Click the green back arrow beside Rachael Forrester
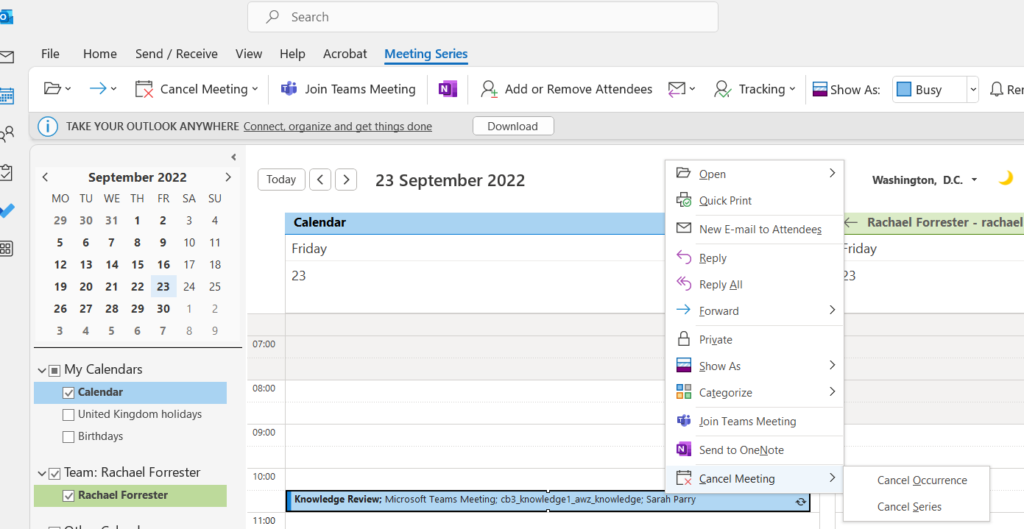Image resolution: width=1024 pixels, height=529 pixels. pyautogui.click(x=850, y=222)
